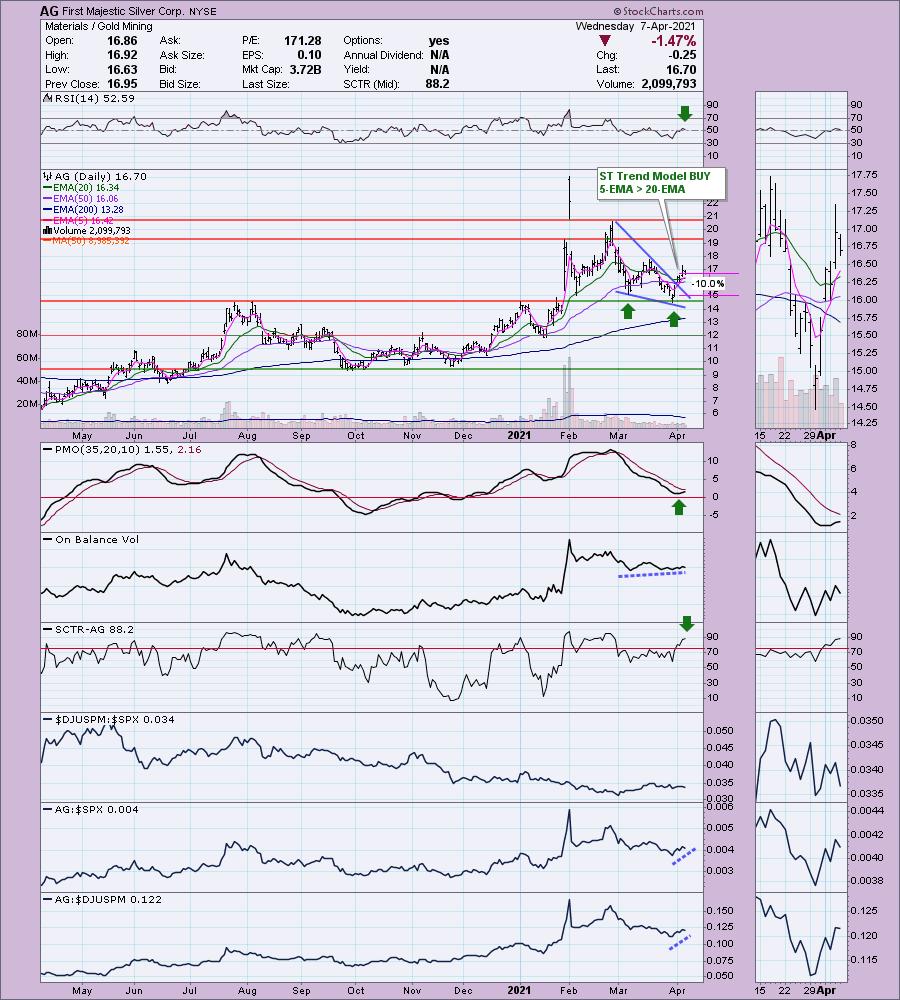Click the Last value 16.70 in header

681,70
